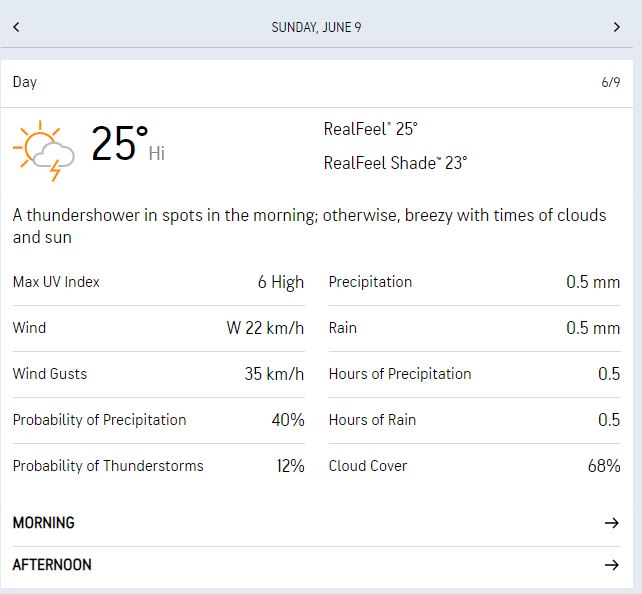Screen dimensions: 642x594
Task: Click the thundershower weather icon
Action: pos(45,151)
